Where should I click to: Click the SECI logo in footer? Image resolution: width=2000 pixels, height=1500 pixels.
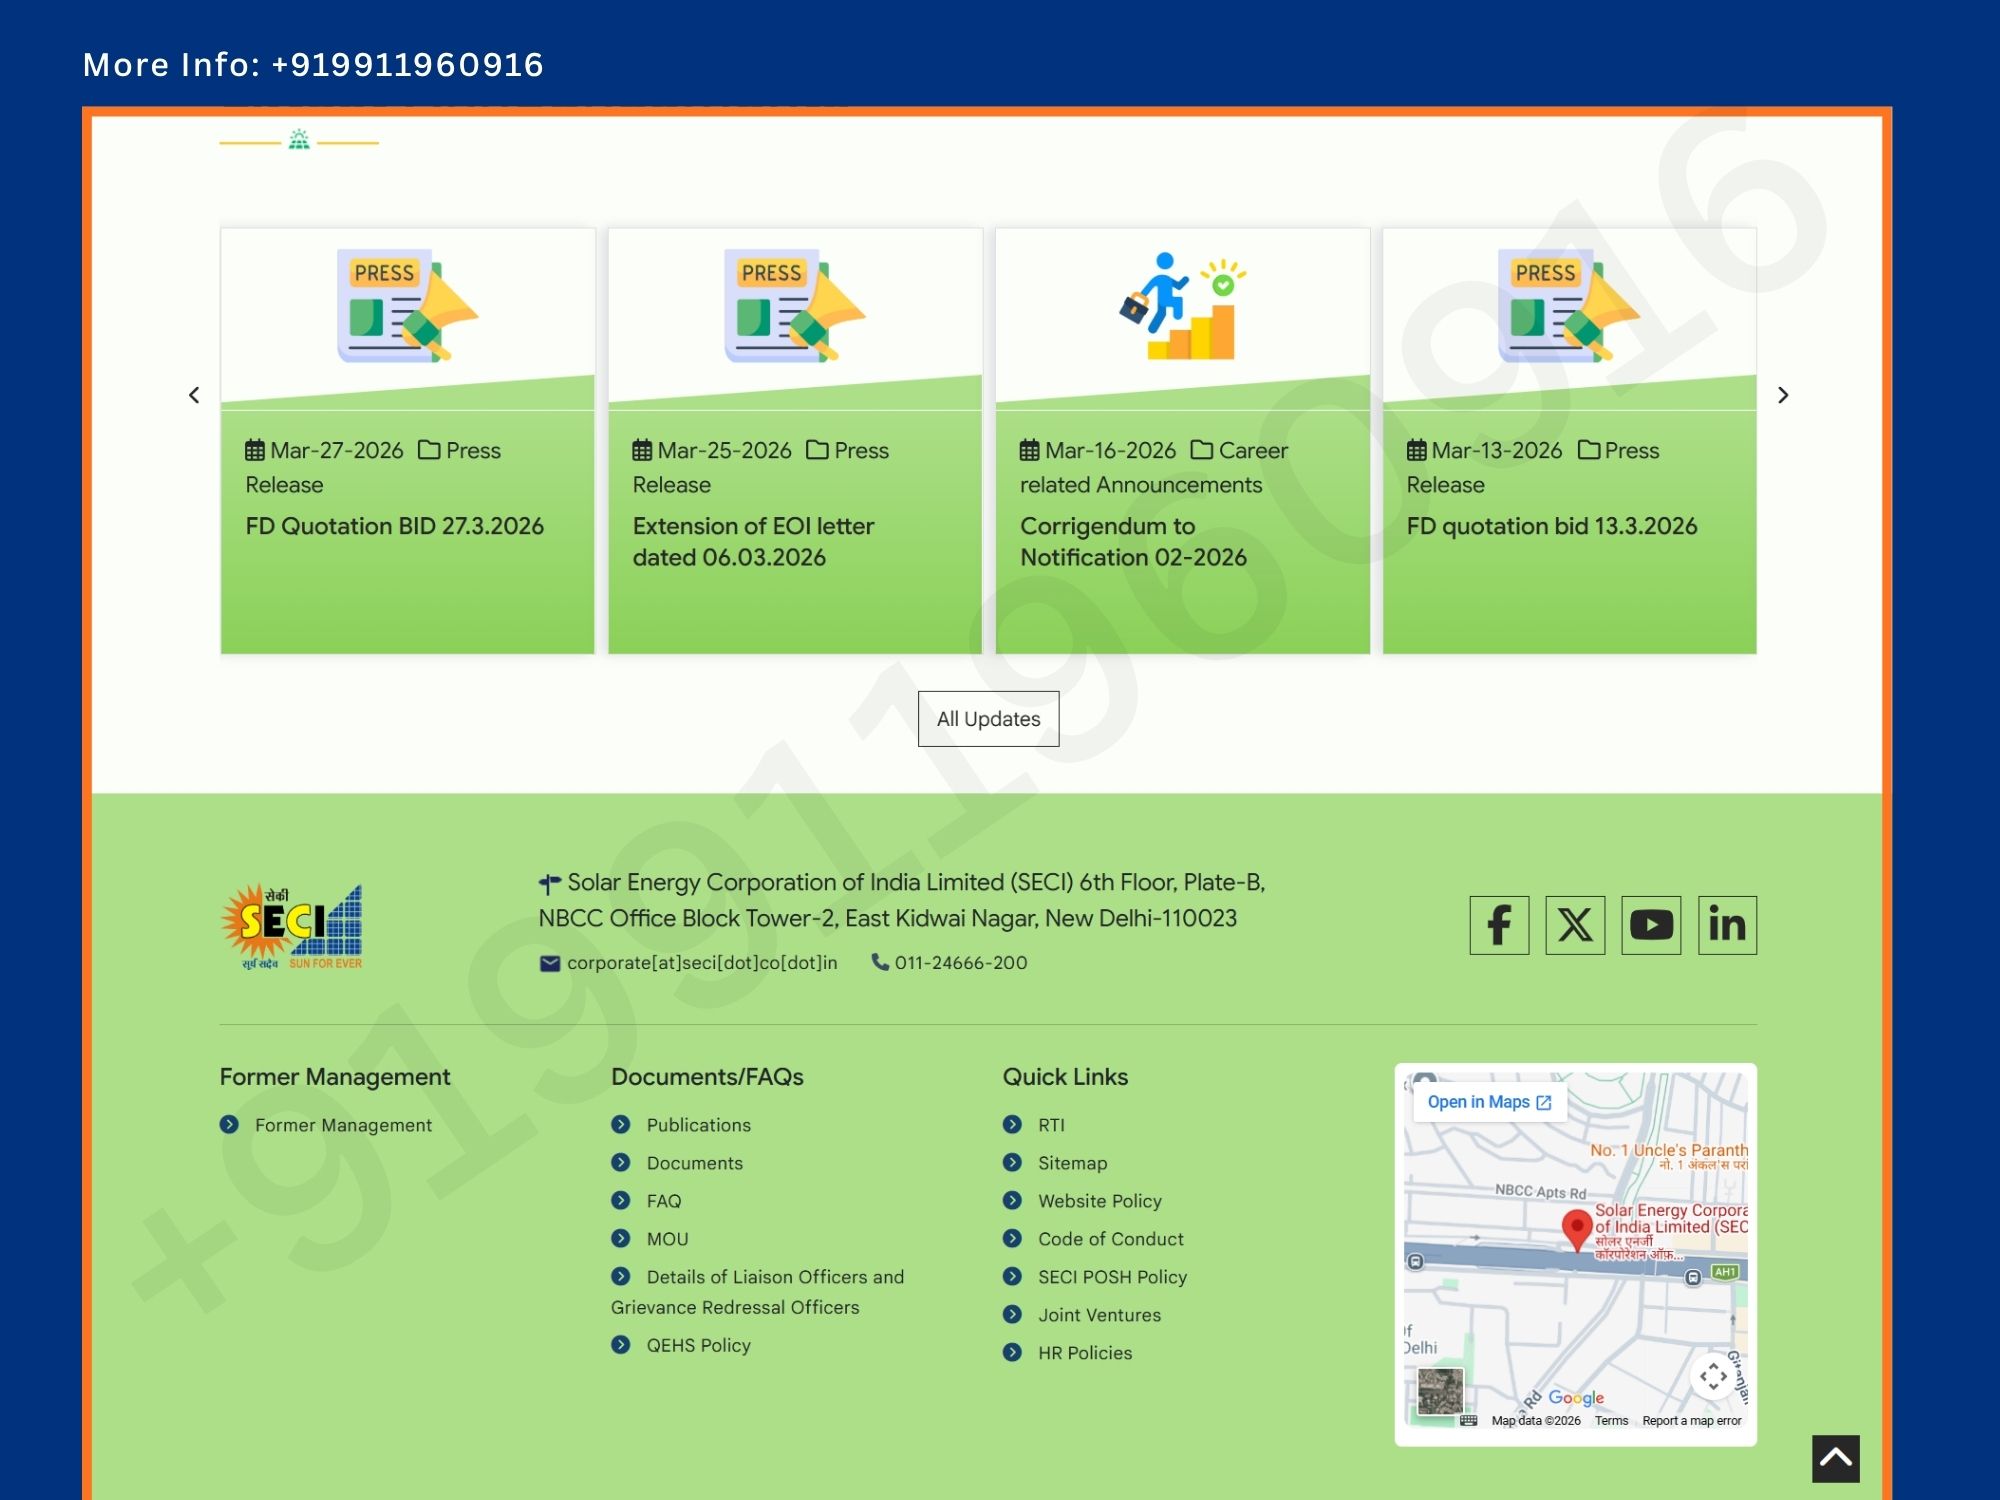pos(291,927)
